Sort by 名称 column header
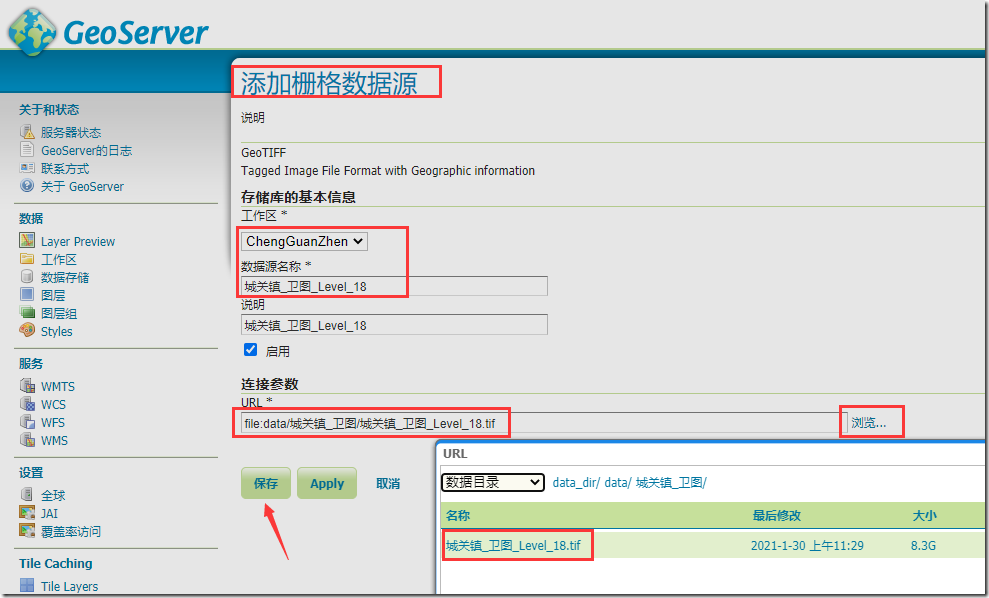This screenshot has width=989, height=598. 458,515
